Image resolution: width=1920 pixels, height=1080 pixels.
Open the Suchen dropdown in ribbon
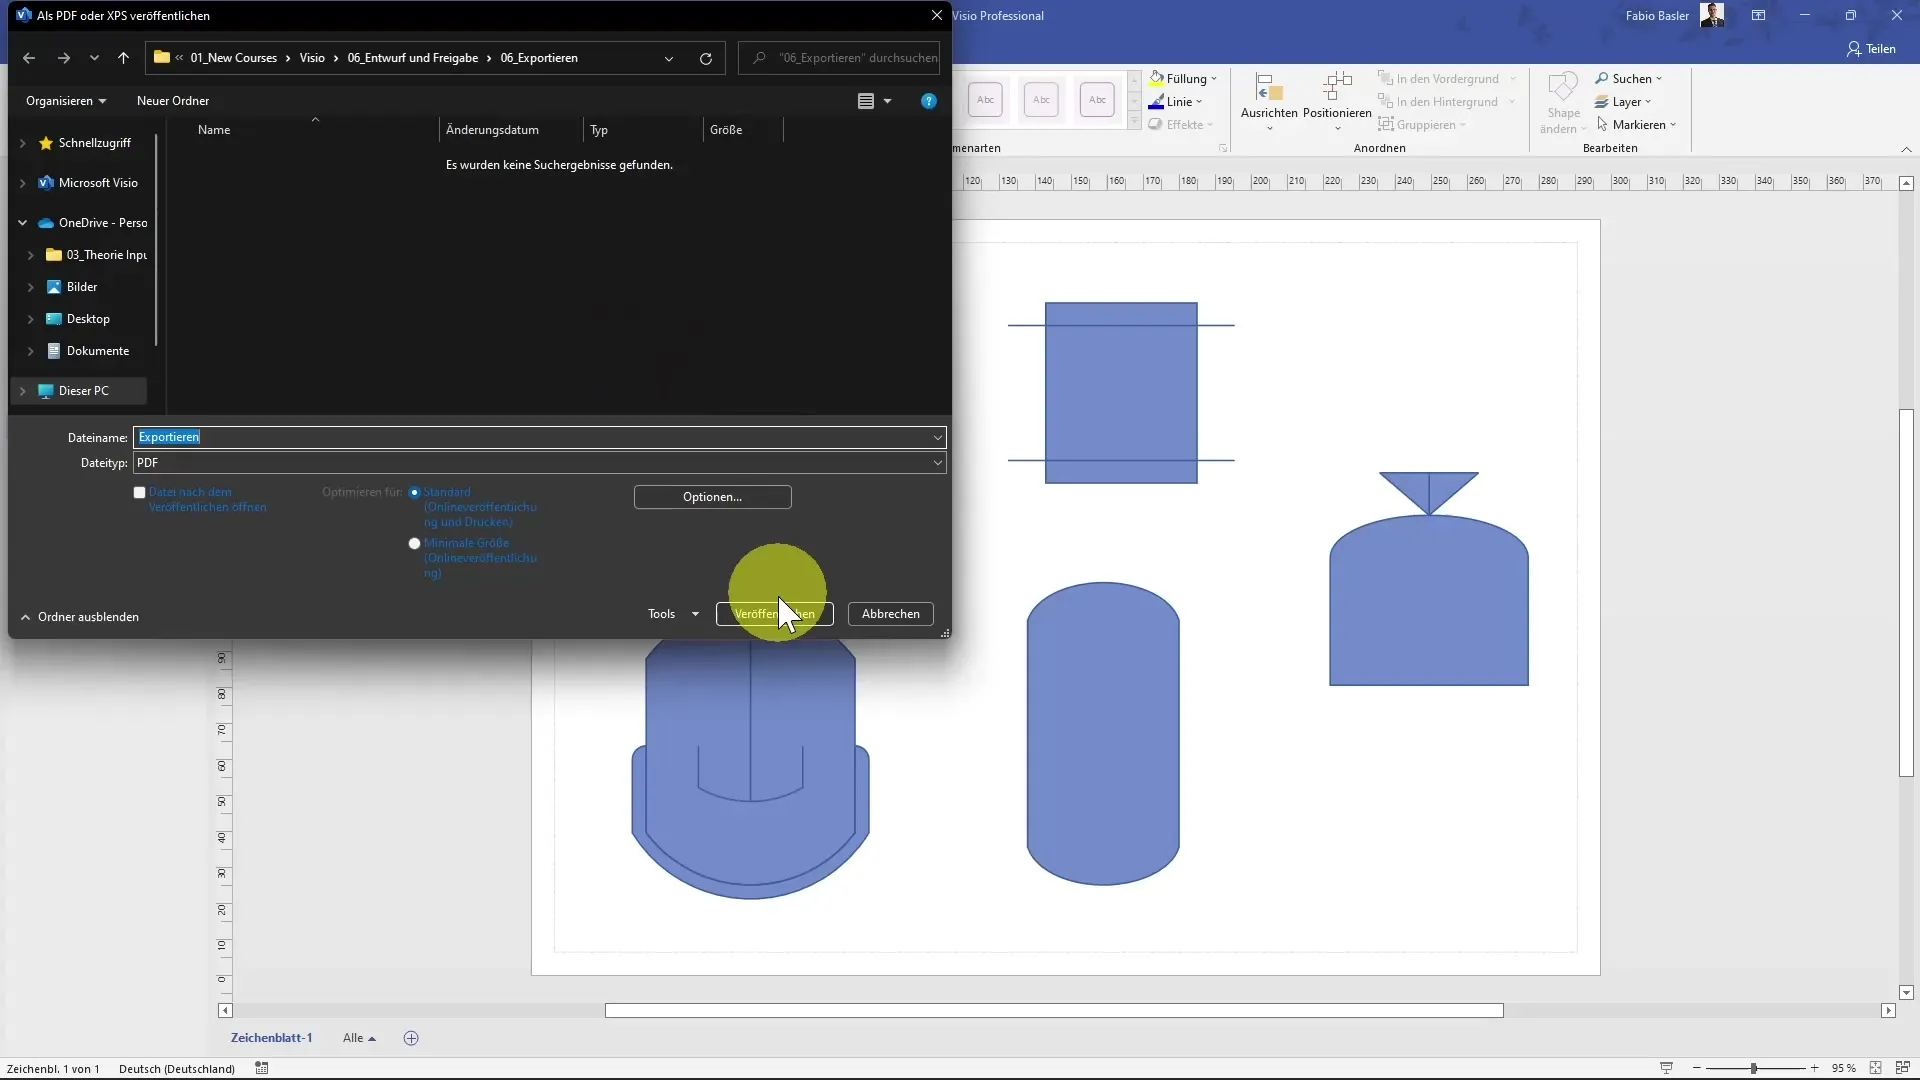[1628, 79]
